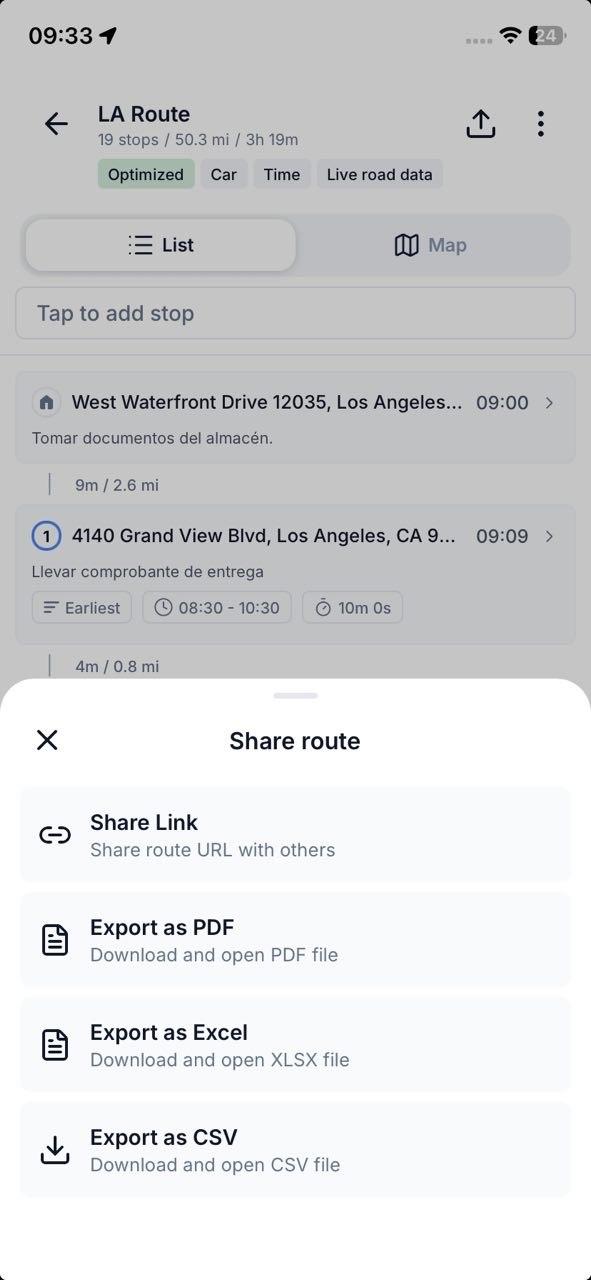
Task: Tap the Tap to add stop field
Action: (295, 313)
